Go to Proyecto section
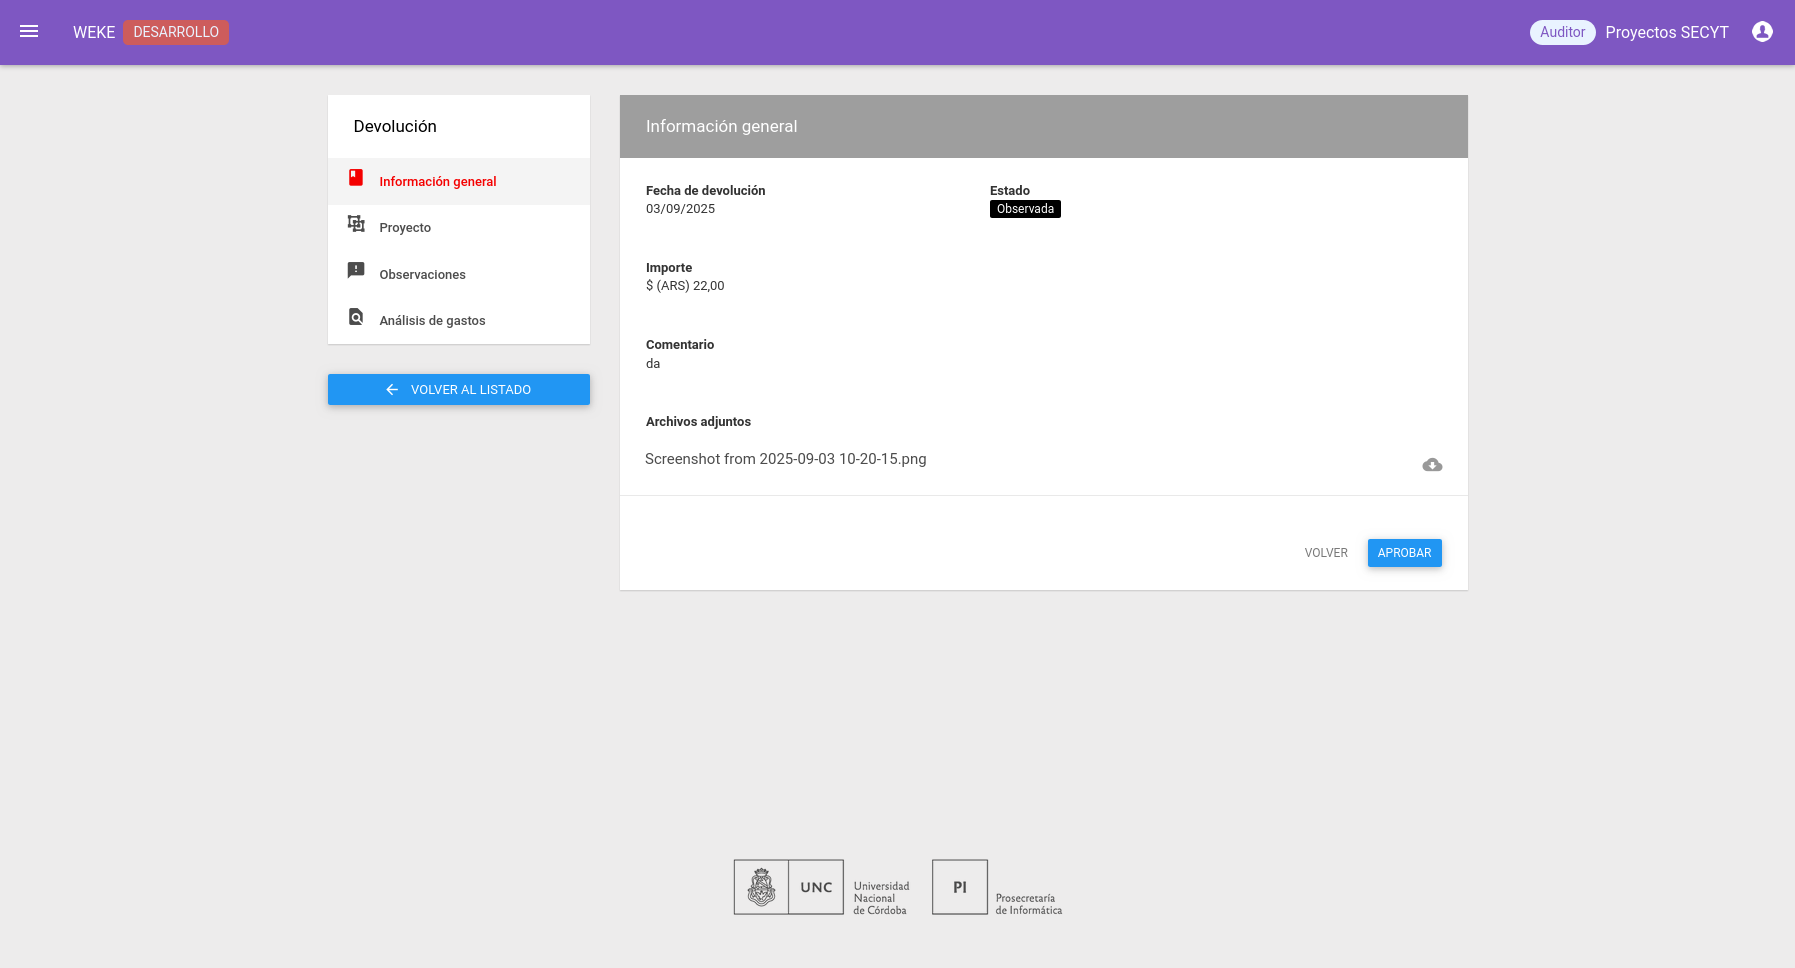Screen dimensions: 1795x968 (x=405, y=228)
